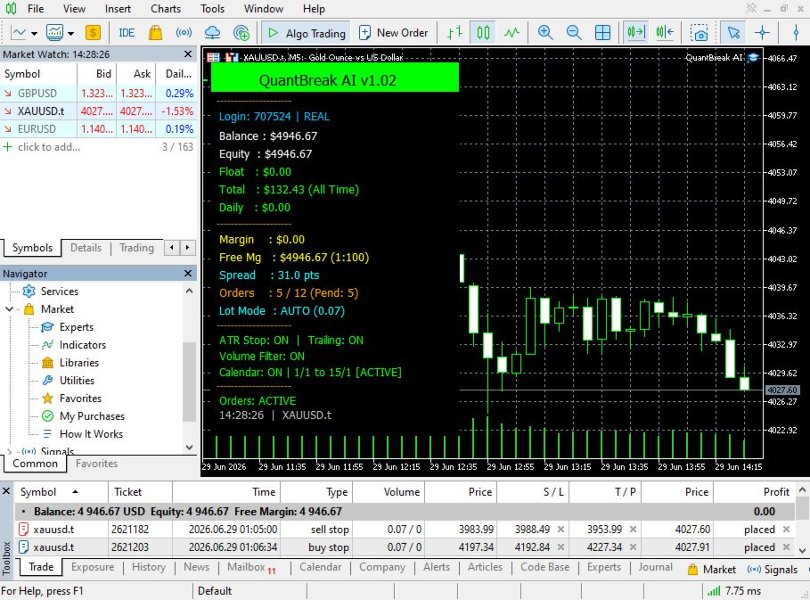Collapse the Market tree node in Navigator
The height and width of the screenshot is (600, 810).
[9, 309]
